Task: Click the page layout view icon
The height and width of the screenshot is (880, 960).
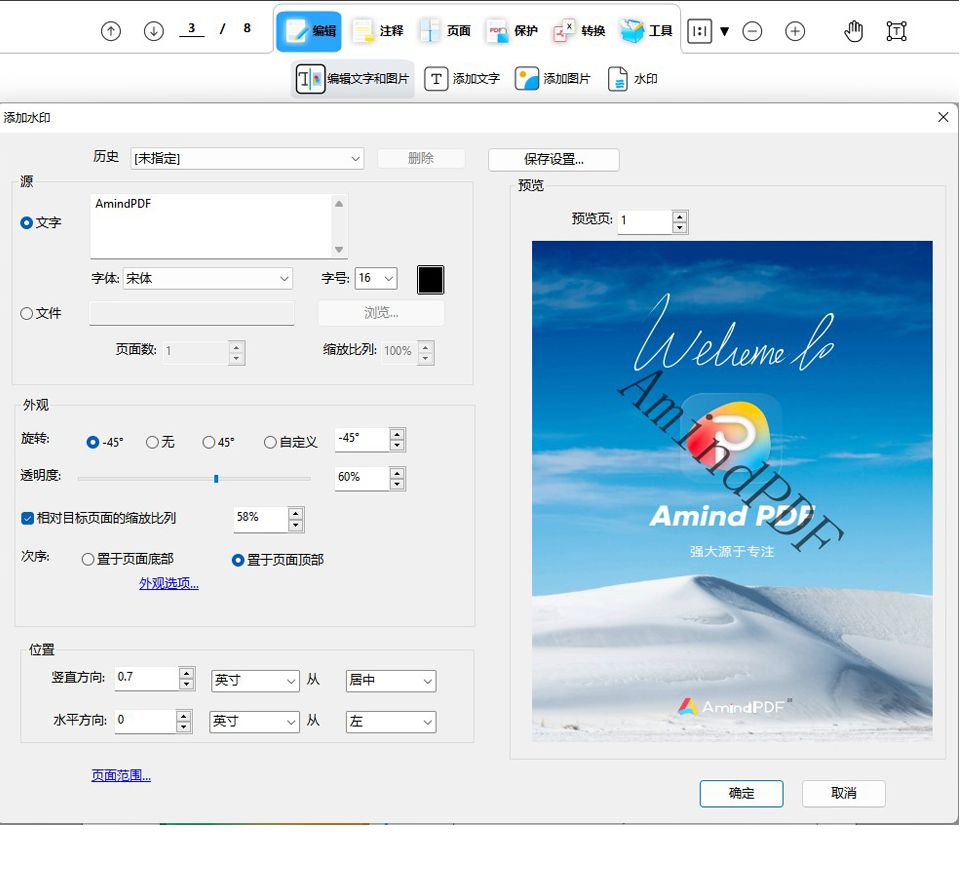Action: (x=699, y=31)
